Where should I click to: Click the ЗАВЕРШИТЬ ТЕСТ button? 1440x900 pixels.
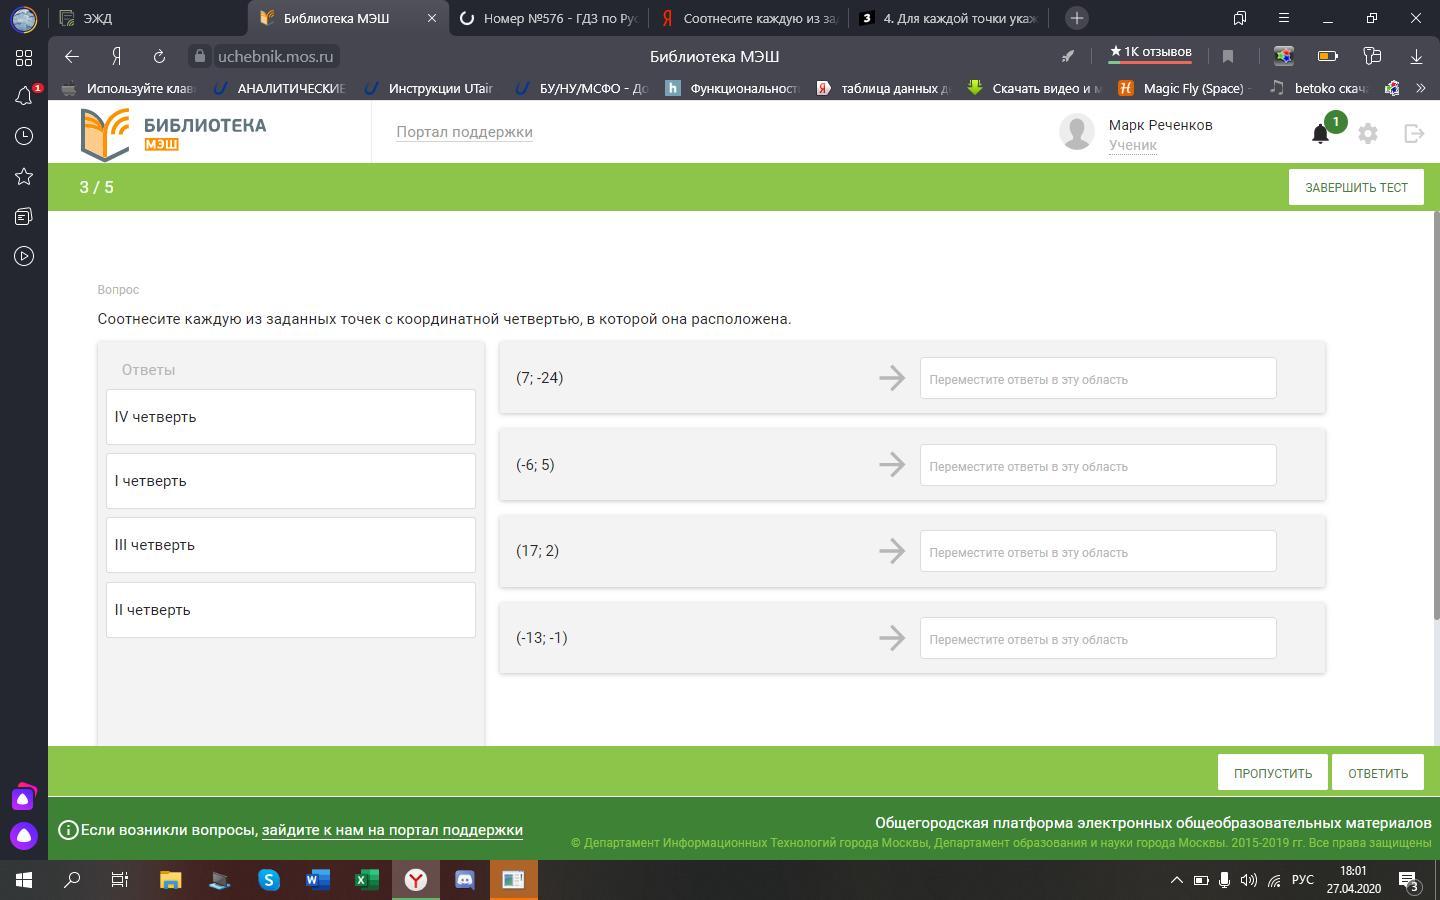pyautogui.click(x=1356, y=187)
